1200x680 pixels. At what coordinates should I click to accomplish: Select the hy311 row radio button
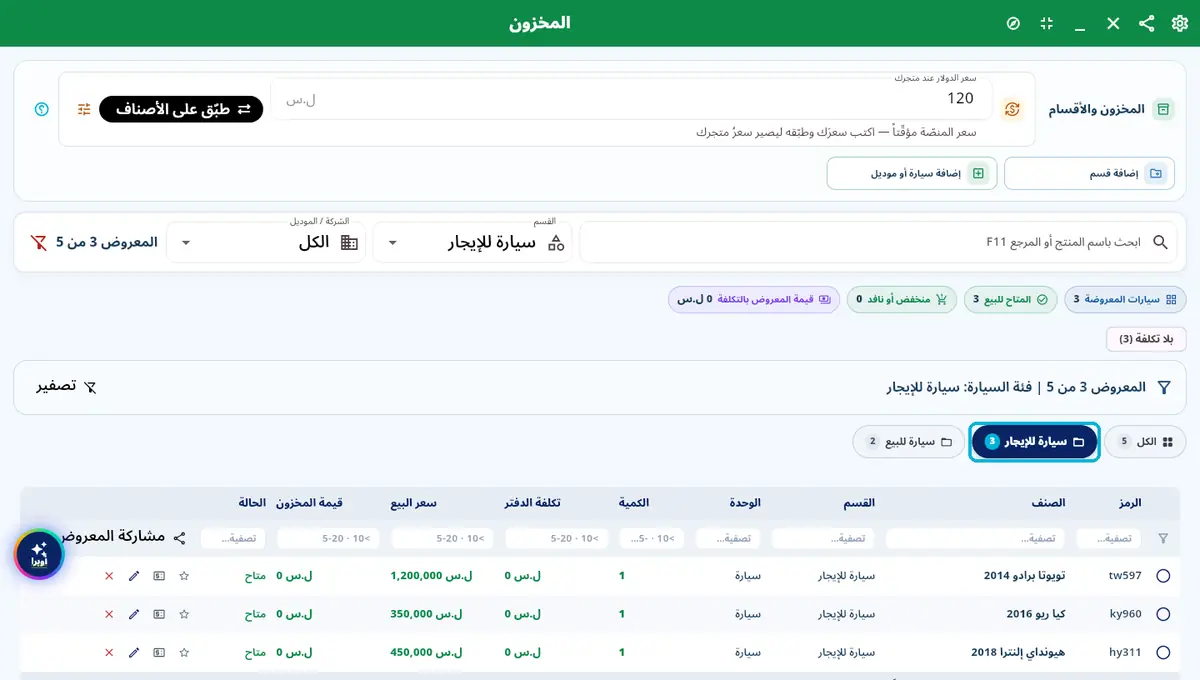[x=1162, y=652]
